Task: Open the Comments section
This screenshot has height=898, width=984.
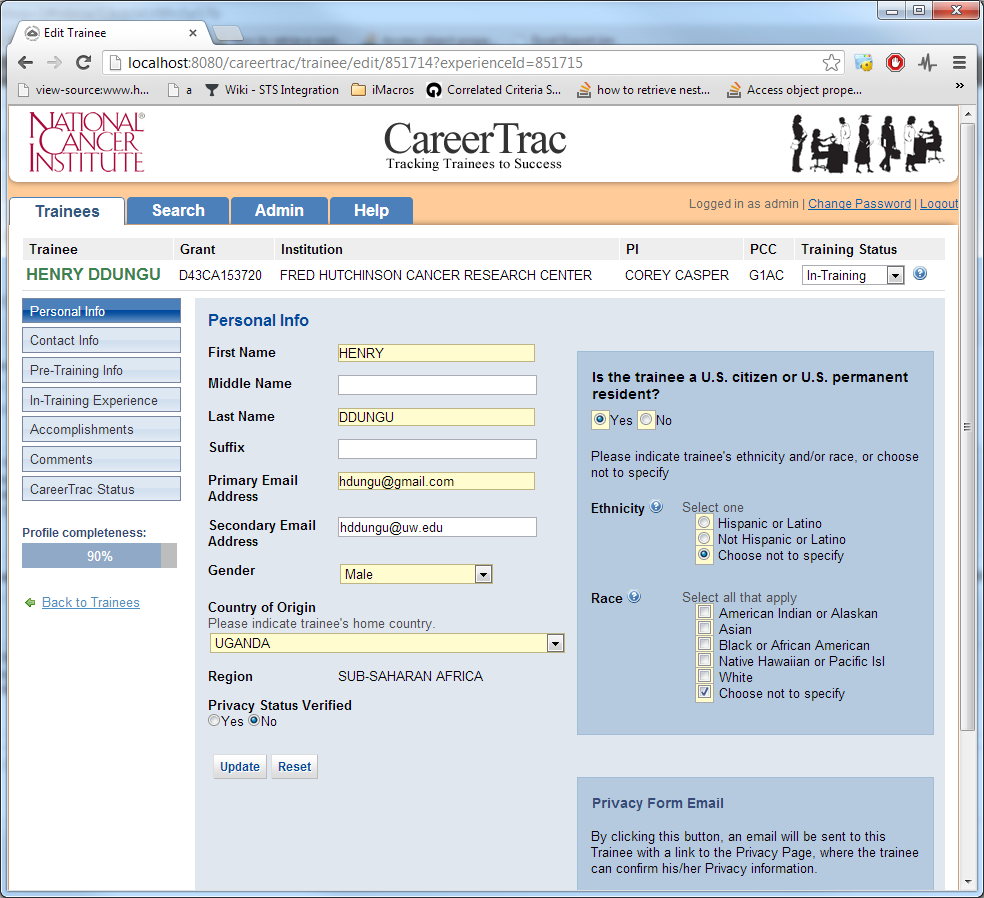Action: [101, 459]
